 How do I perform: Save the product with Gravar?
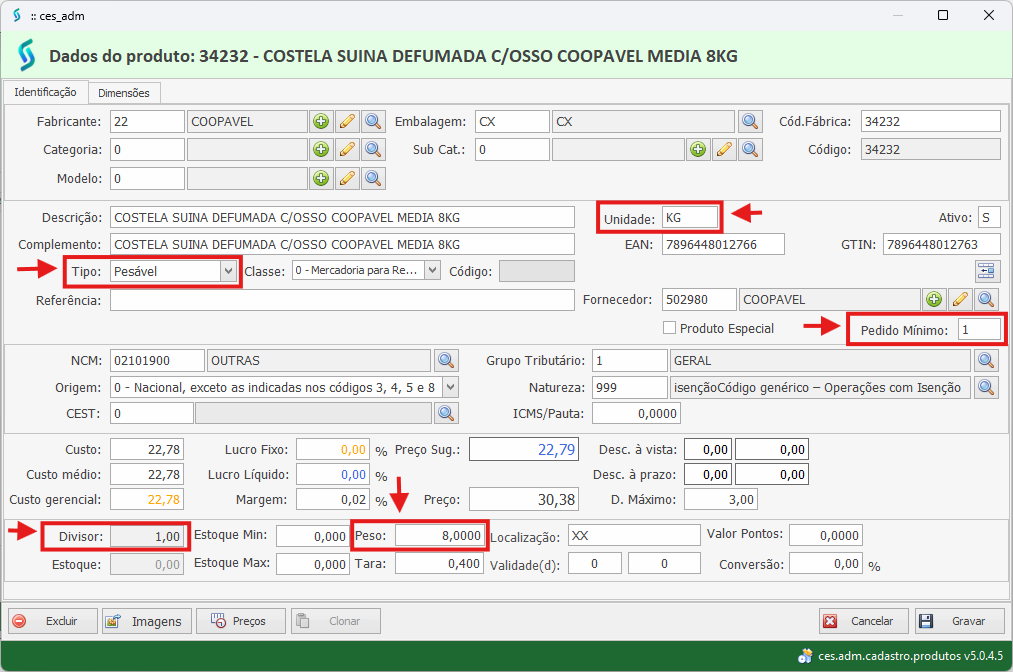pos(959,621)
